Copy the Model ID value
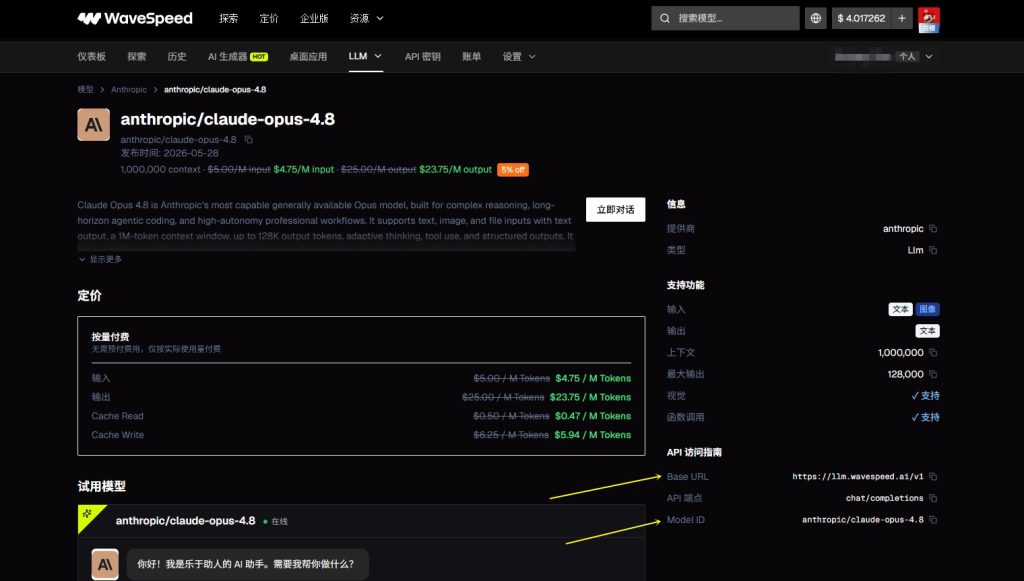The height and width of the screenshot is (581, 1024). coord(933,520)
